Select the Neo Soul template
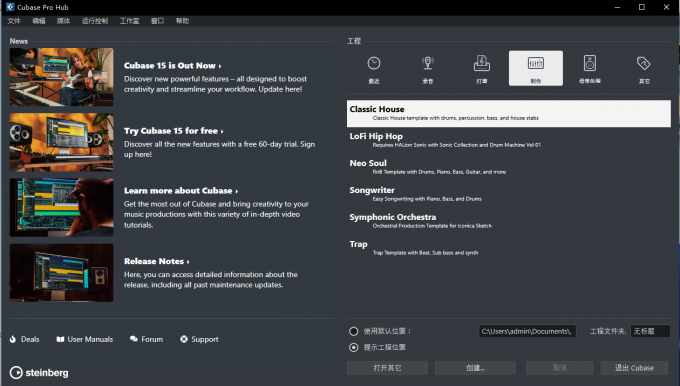Viewport: 680px width, 386px height. [x=509, y=167]
